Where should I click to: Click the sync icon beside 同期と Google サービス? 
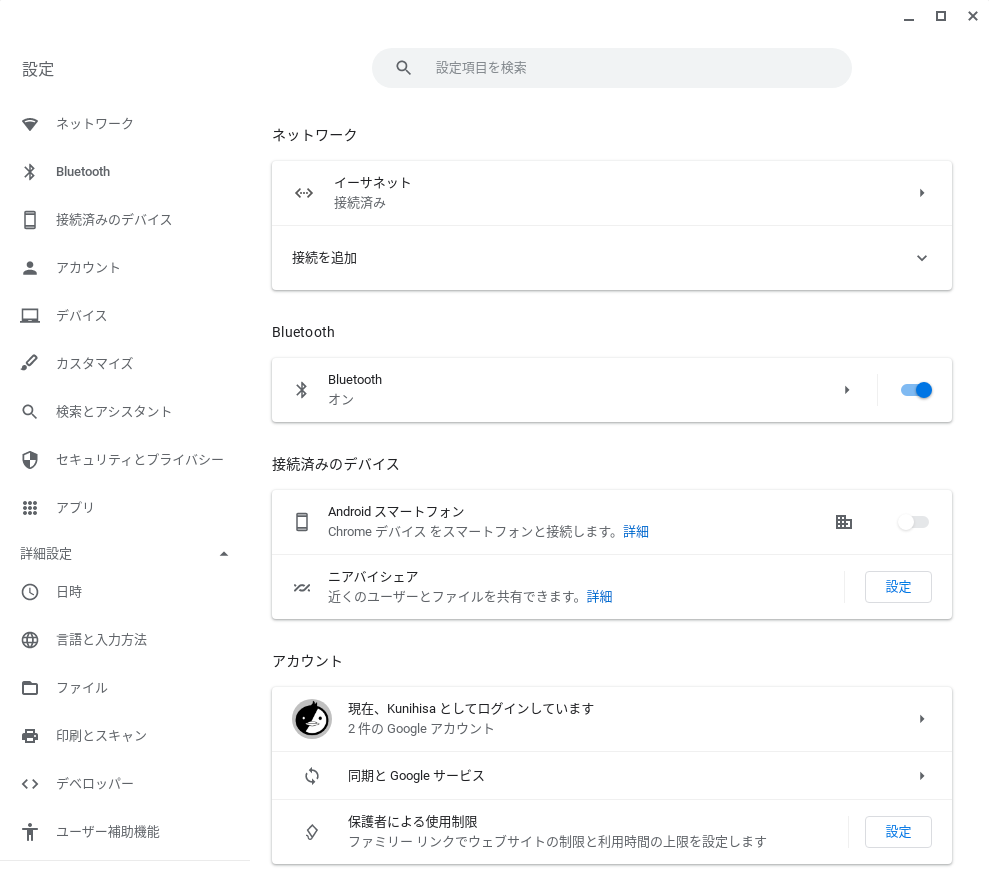pos(312,776)
